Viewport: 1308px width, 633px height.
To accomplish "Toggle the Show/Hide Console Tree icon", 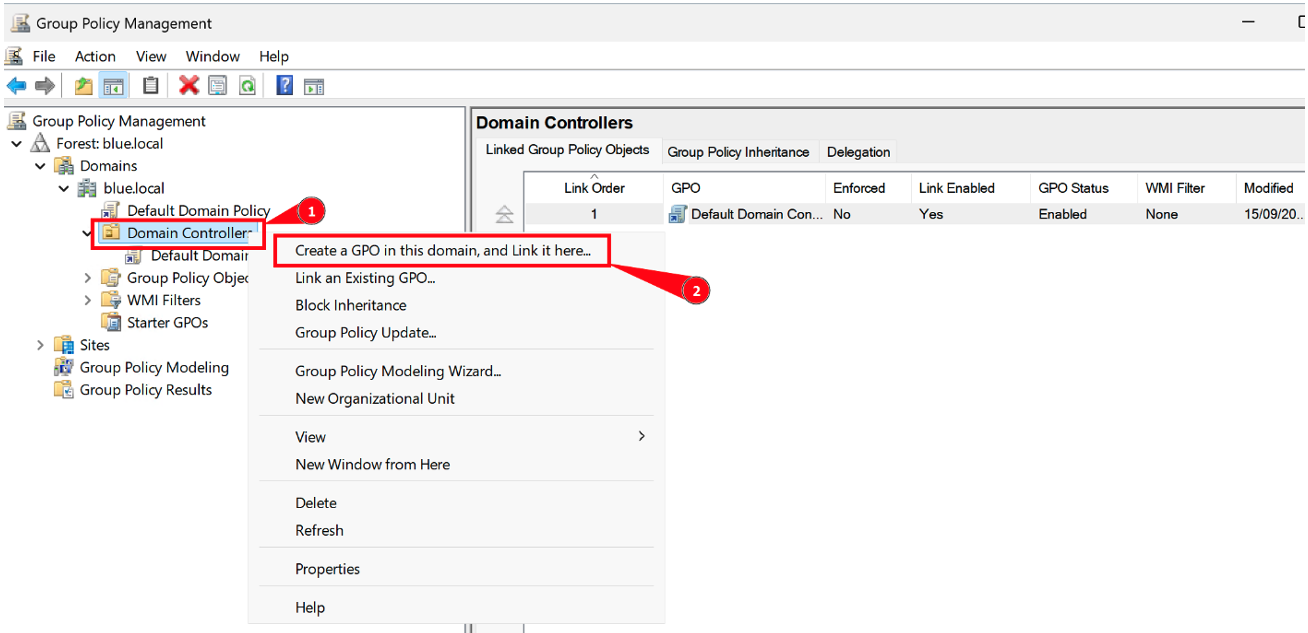I will coord(112,86).
